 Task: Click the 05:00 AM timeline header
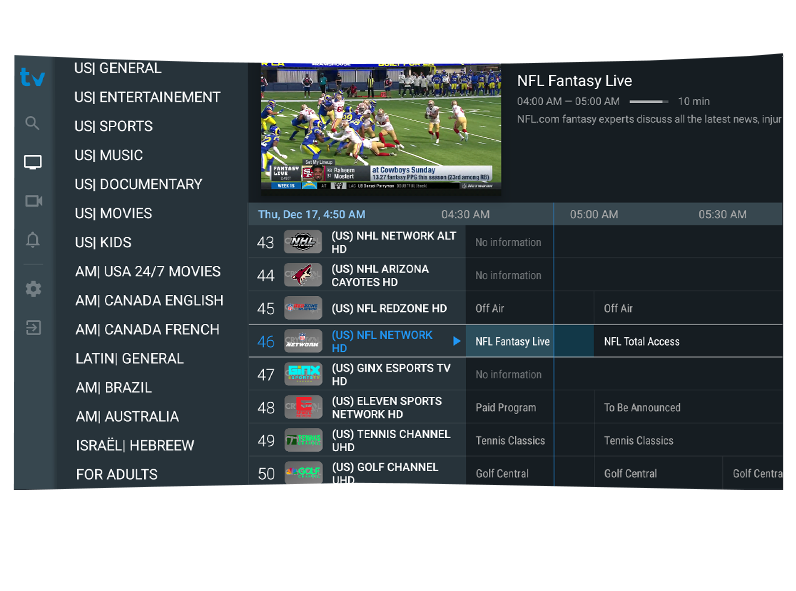(x=594, y=214)
